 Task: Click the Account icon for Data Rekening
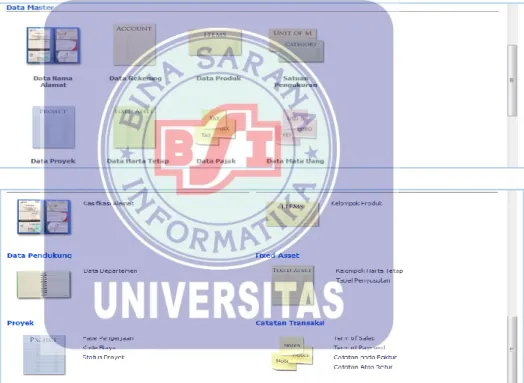134,44
